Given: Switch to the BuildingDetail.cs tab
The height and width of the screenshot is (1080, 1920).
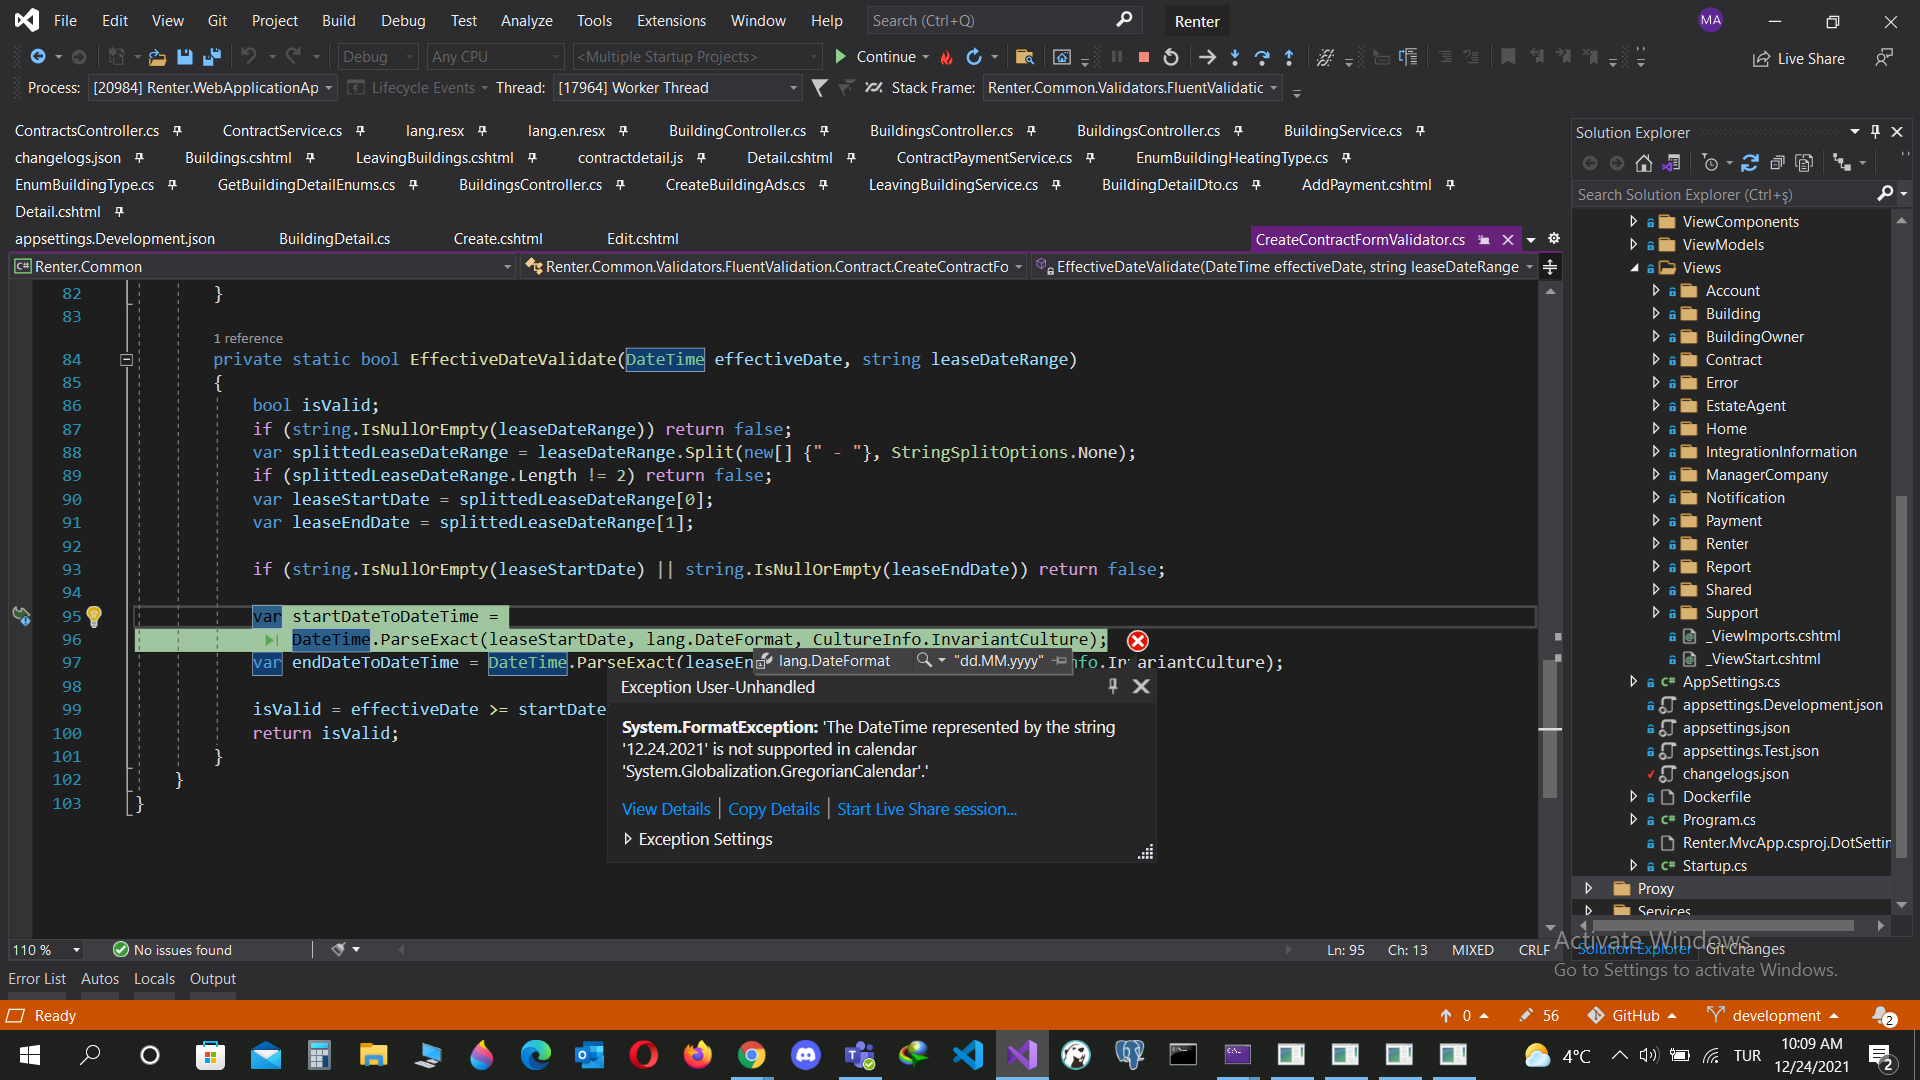Looking at the screenshot, I should tap(334, 239).
